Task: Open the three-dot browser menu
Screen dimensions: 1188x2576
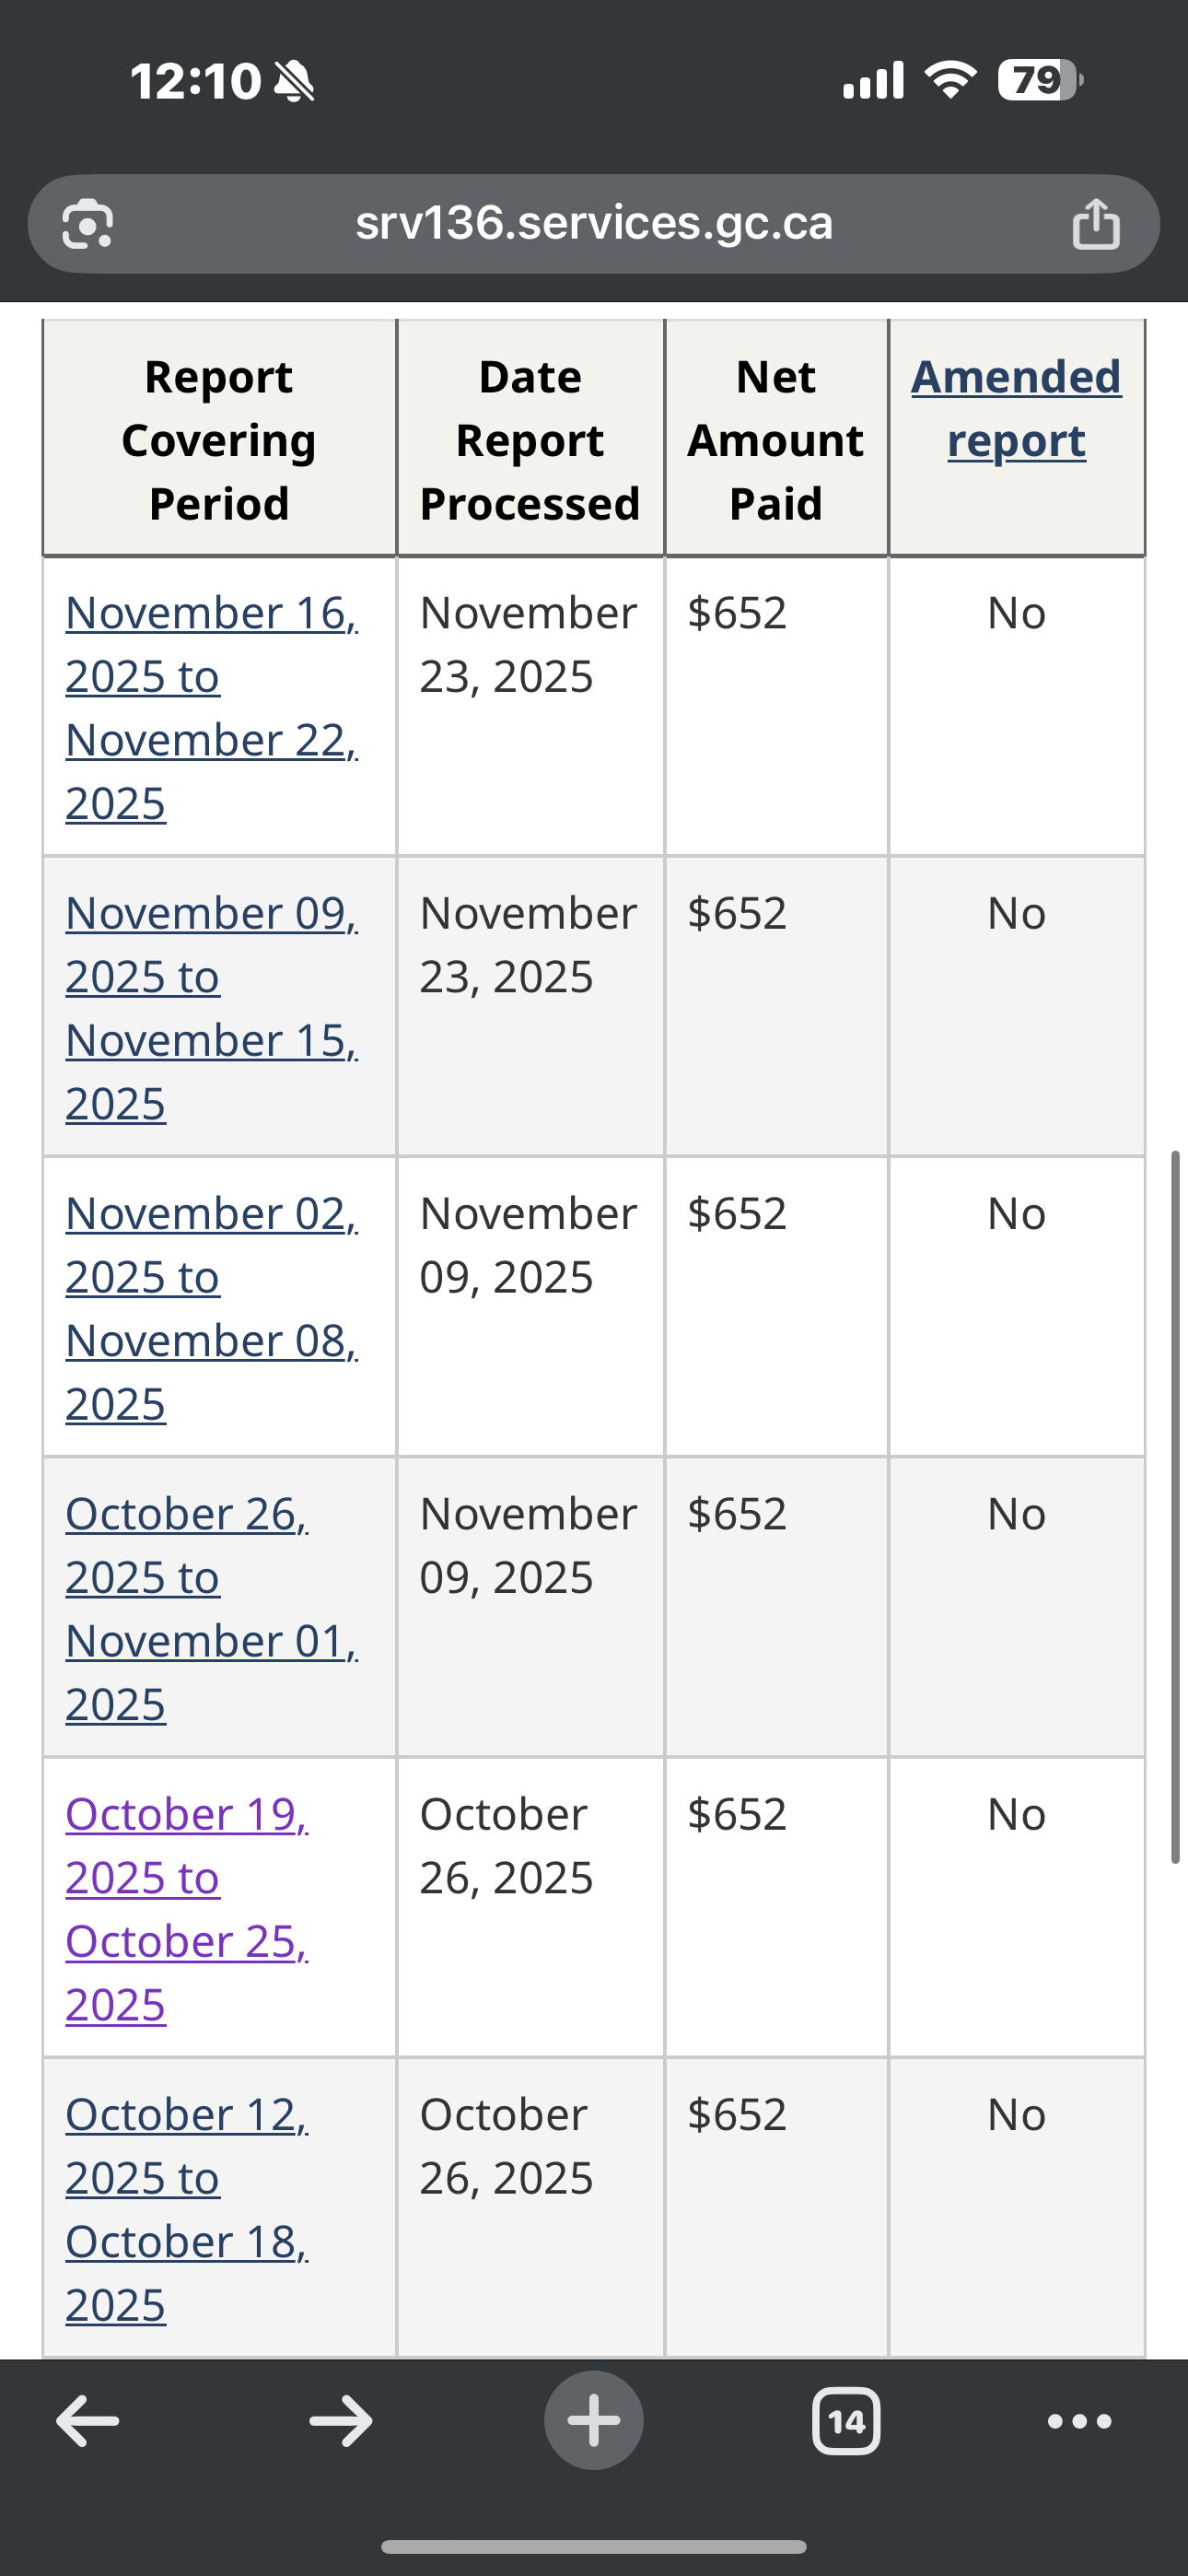Action: point(1079,2421)
